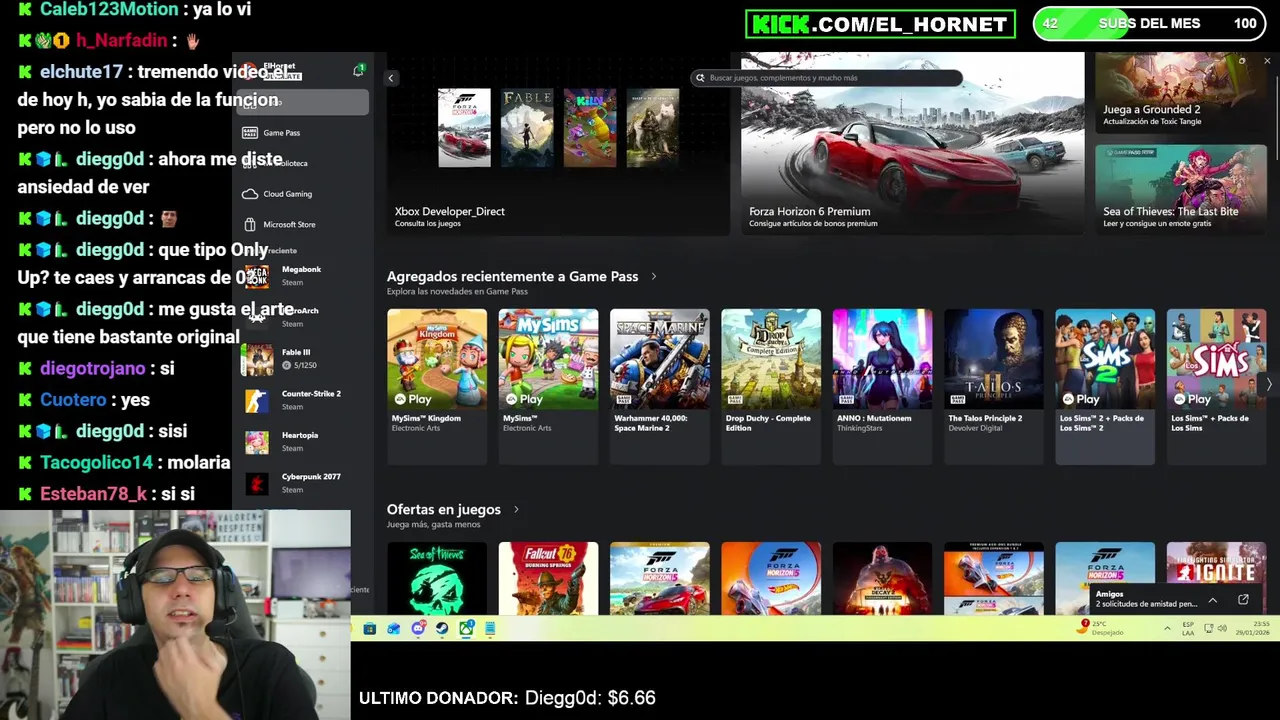Open the State of Decay 2 offer card

tap(882, 579)
